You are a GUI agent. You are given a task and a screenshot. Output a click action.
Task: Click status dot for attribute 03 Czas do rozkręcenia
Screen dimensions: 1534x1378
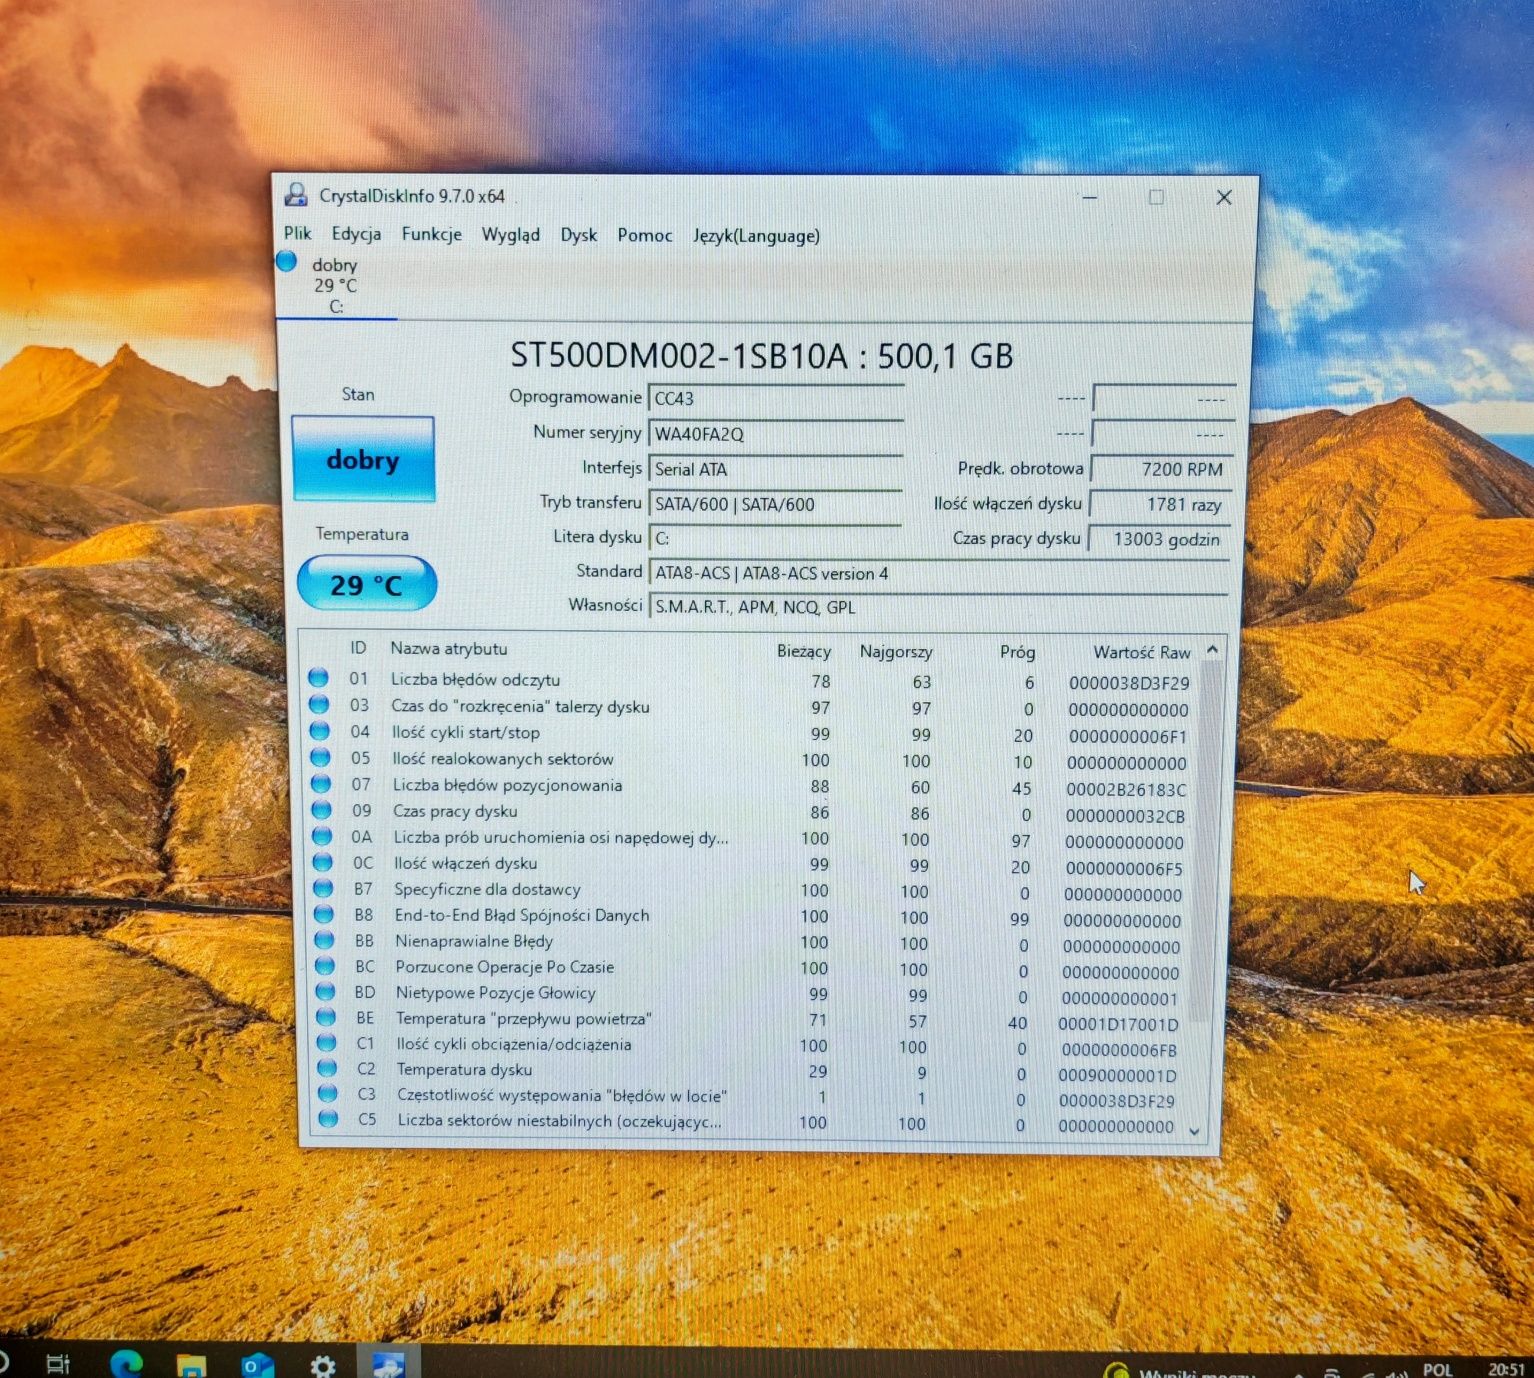tap(319, 704)
